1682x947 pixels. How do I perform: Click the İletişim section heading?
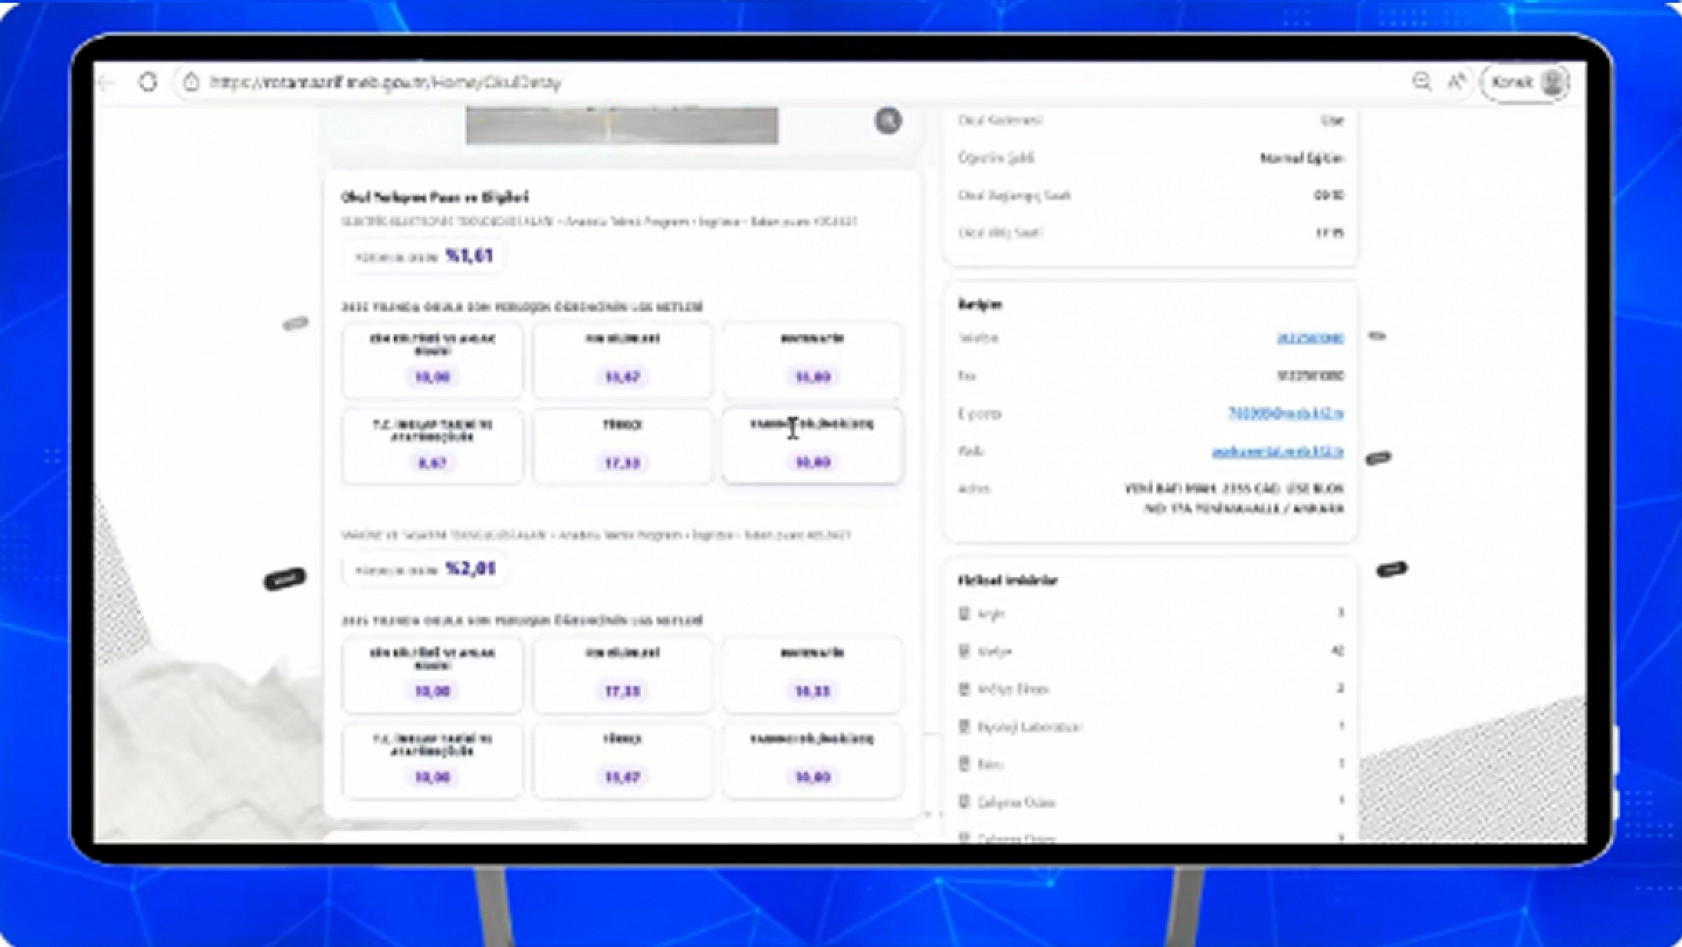(980, 304)
